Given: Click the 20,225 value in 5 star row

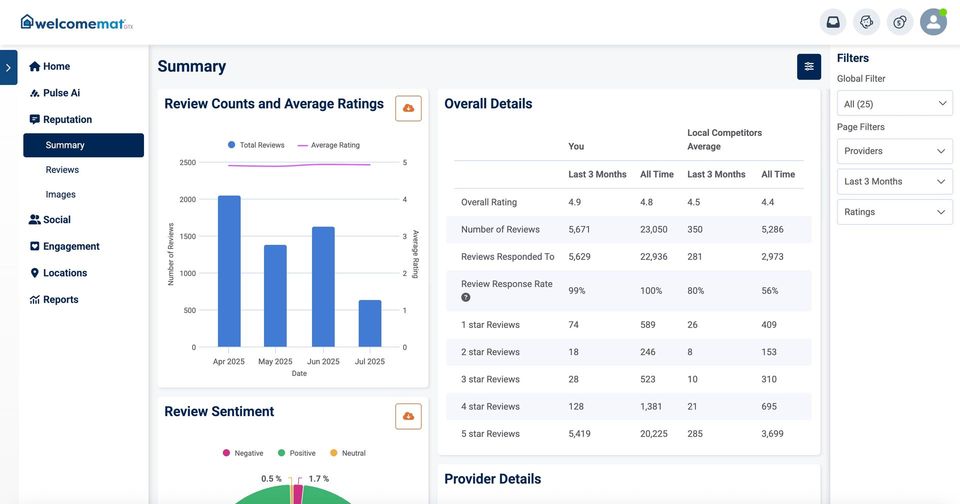Looking at the screenshot, I should click(x=654, y=434).
